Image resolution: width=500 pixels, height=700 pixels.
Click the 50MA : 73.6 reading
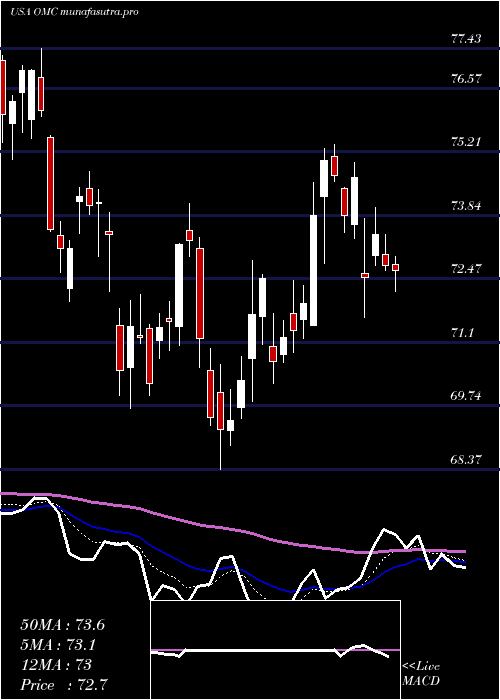click(x=63, y=625)
